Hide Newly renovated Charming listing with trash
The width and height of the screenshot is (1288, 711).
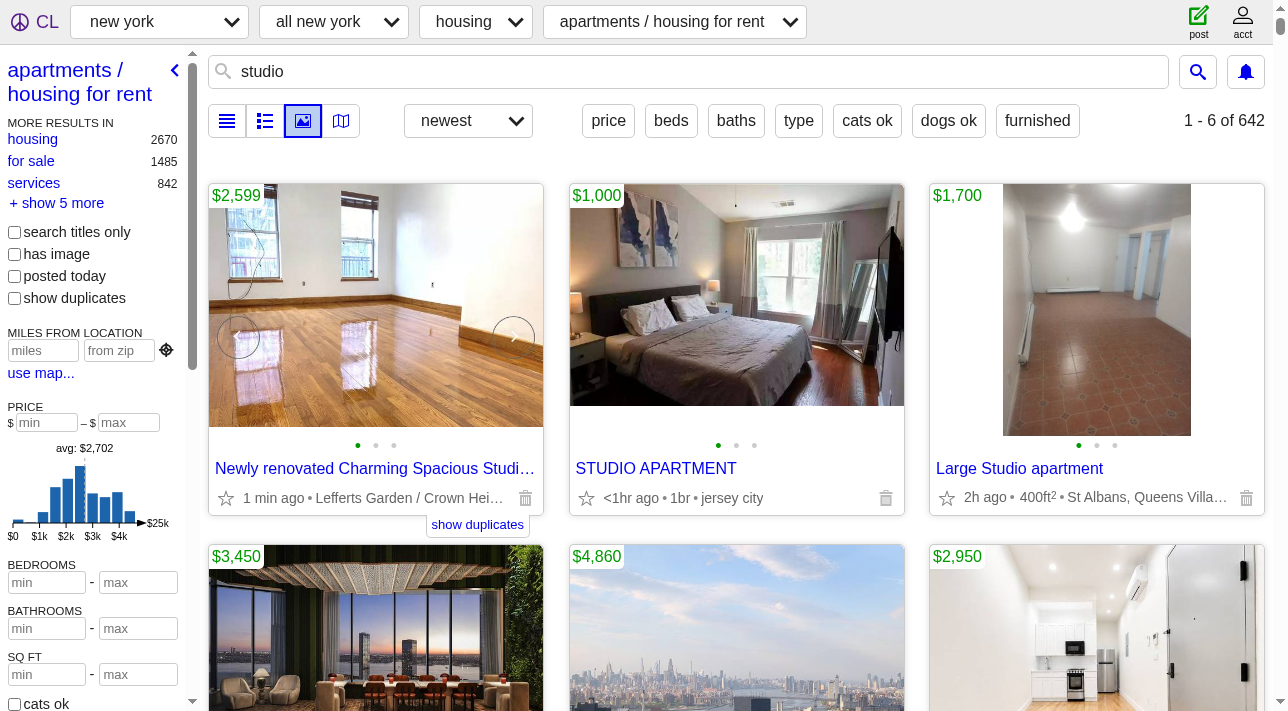(x=526, y=498)
